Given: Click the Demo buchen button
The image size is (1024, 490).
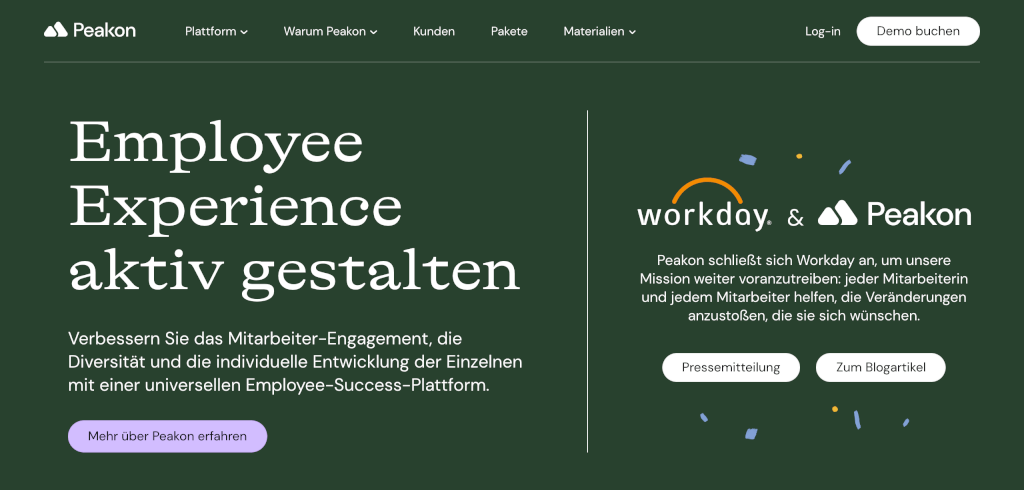Looking at the screenshot, I should coord(918,31).
